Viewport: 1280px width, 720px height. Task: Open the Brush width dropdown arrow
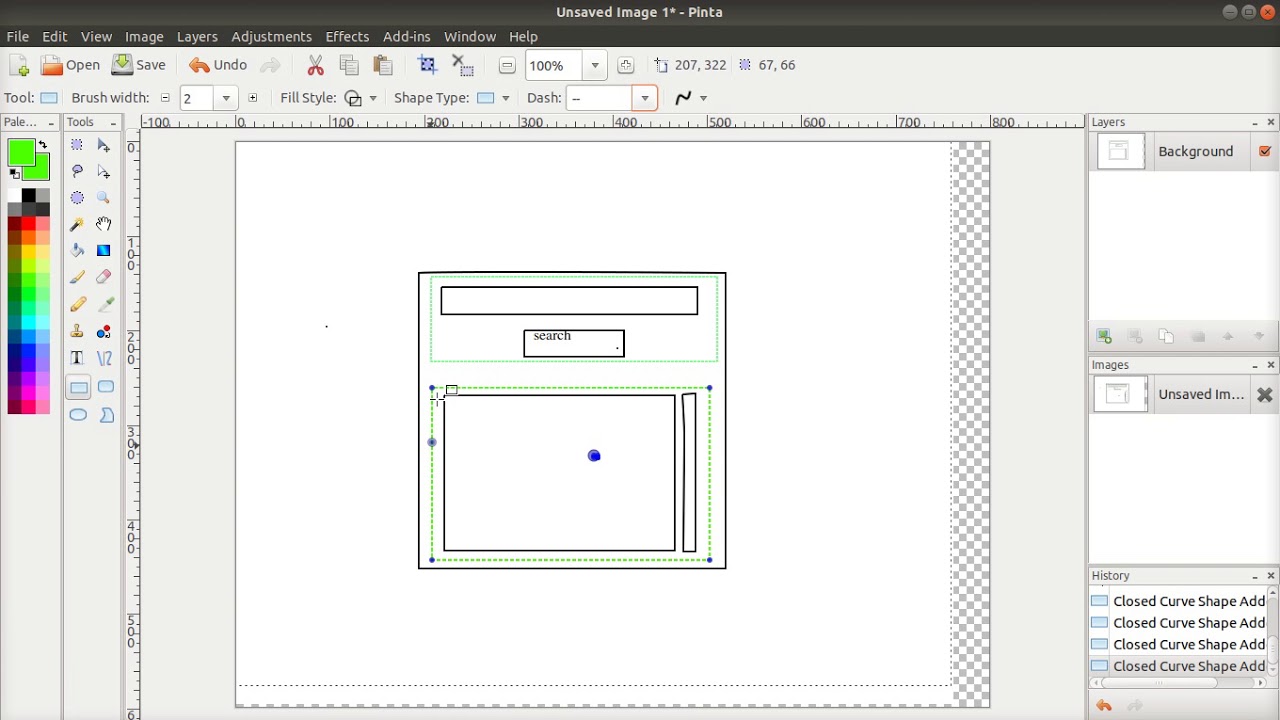tap(226, 98)
